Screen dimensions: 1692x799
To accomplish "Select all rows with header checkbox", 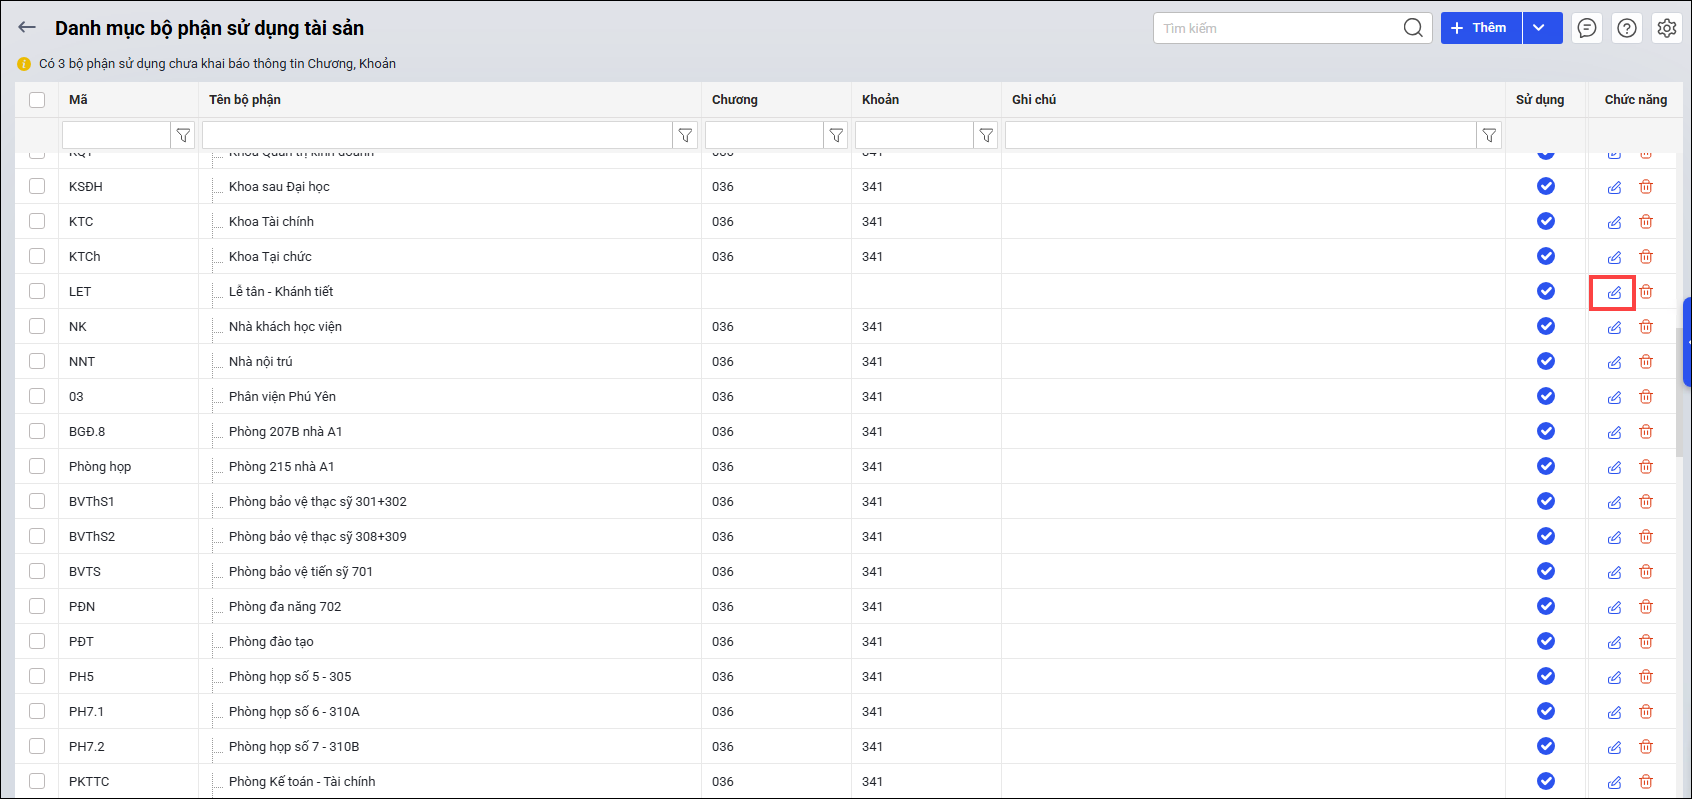I will [x=37, y=100].
